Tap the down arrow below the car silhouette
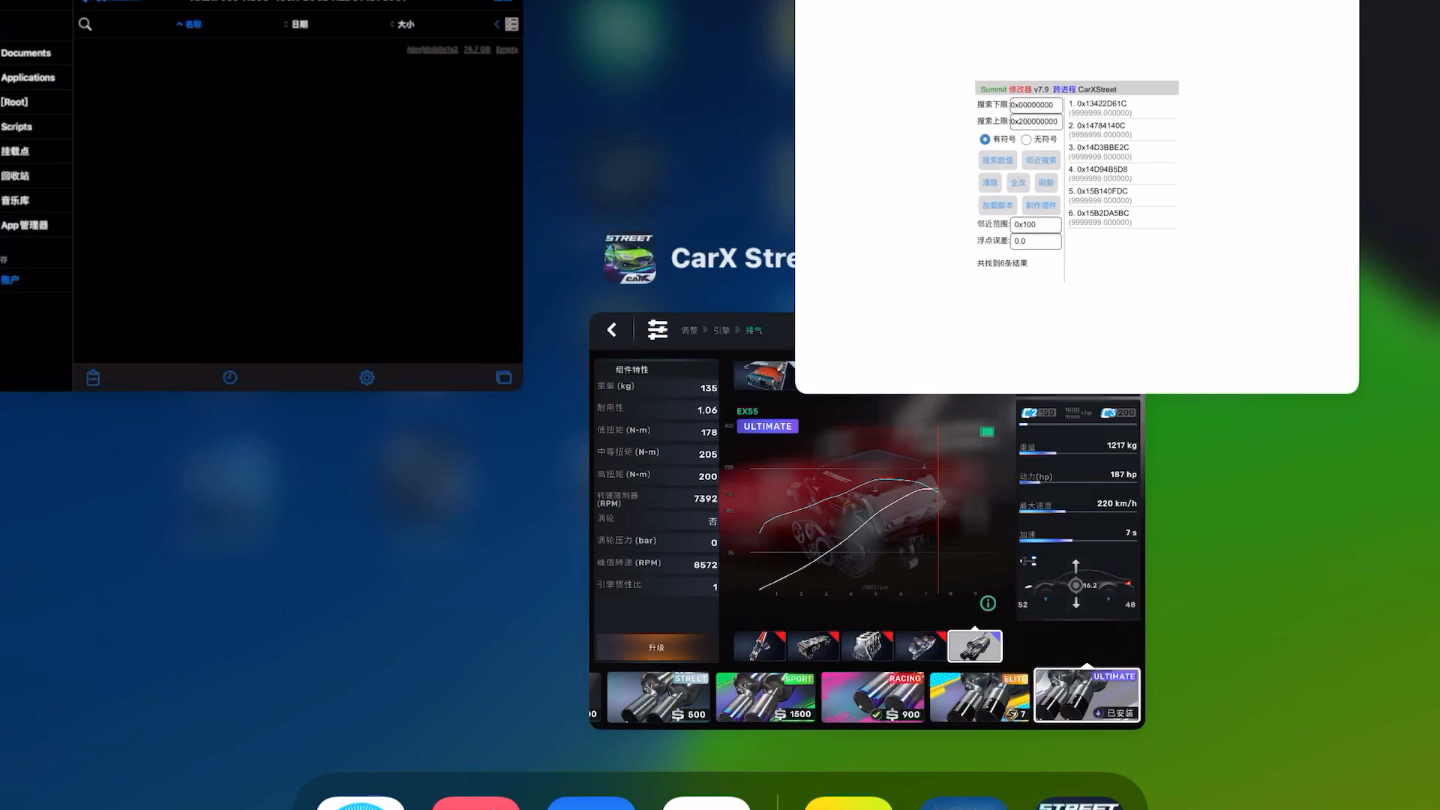The height and width of the screenshot is (810, 1440). click(1076, 603)
